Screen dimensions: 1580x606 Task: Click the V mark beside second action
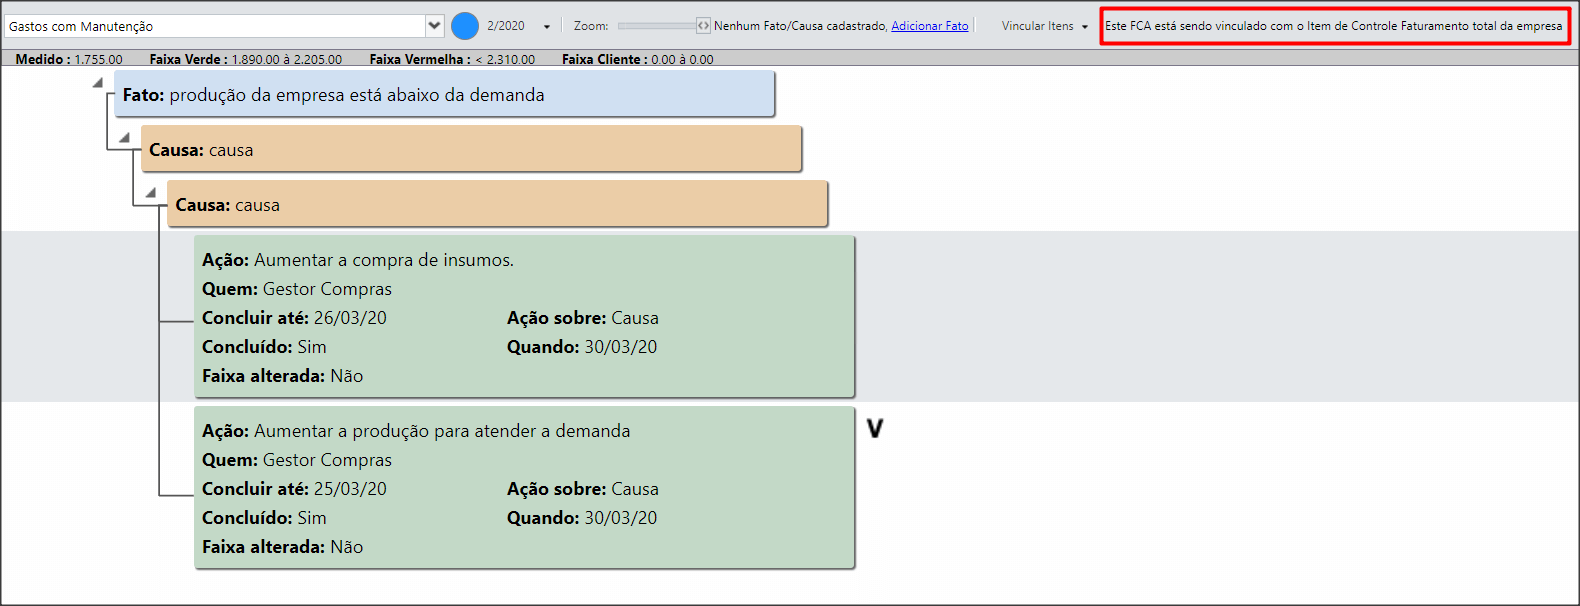coord(875,429)
